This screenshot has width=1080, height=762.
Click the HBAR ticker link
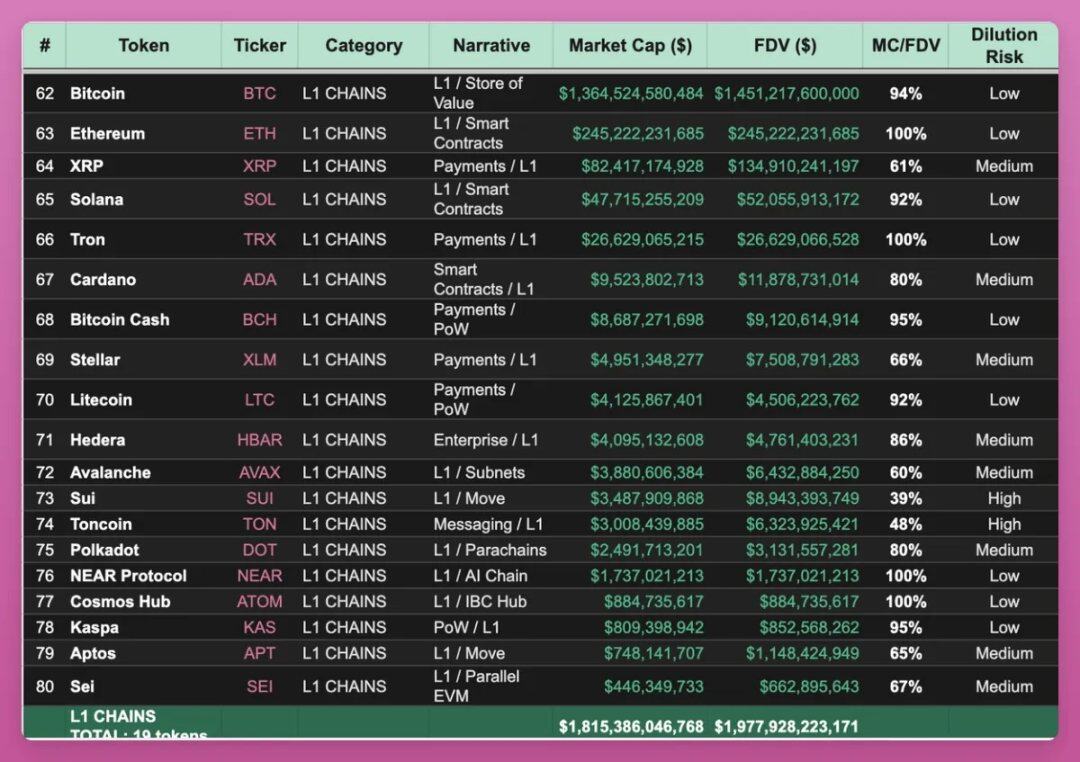259,439
